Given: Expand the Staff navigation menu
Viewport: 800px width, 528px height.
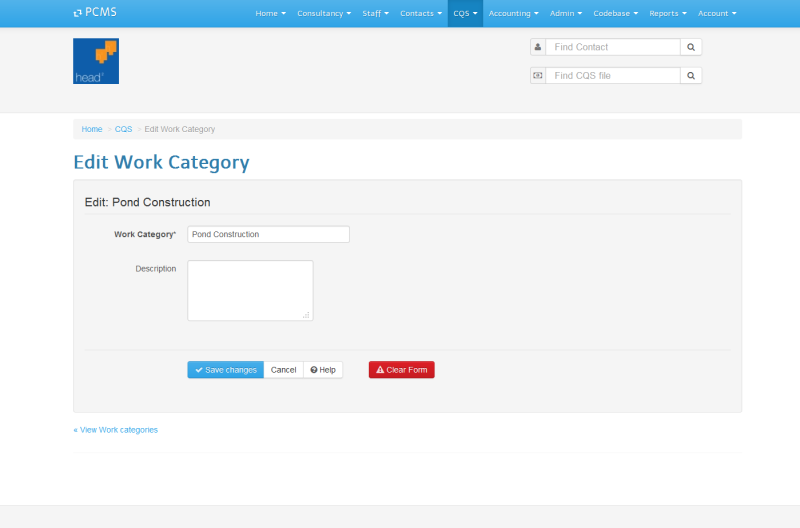Looking at the screenshot, I should (x=375, y=13).
